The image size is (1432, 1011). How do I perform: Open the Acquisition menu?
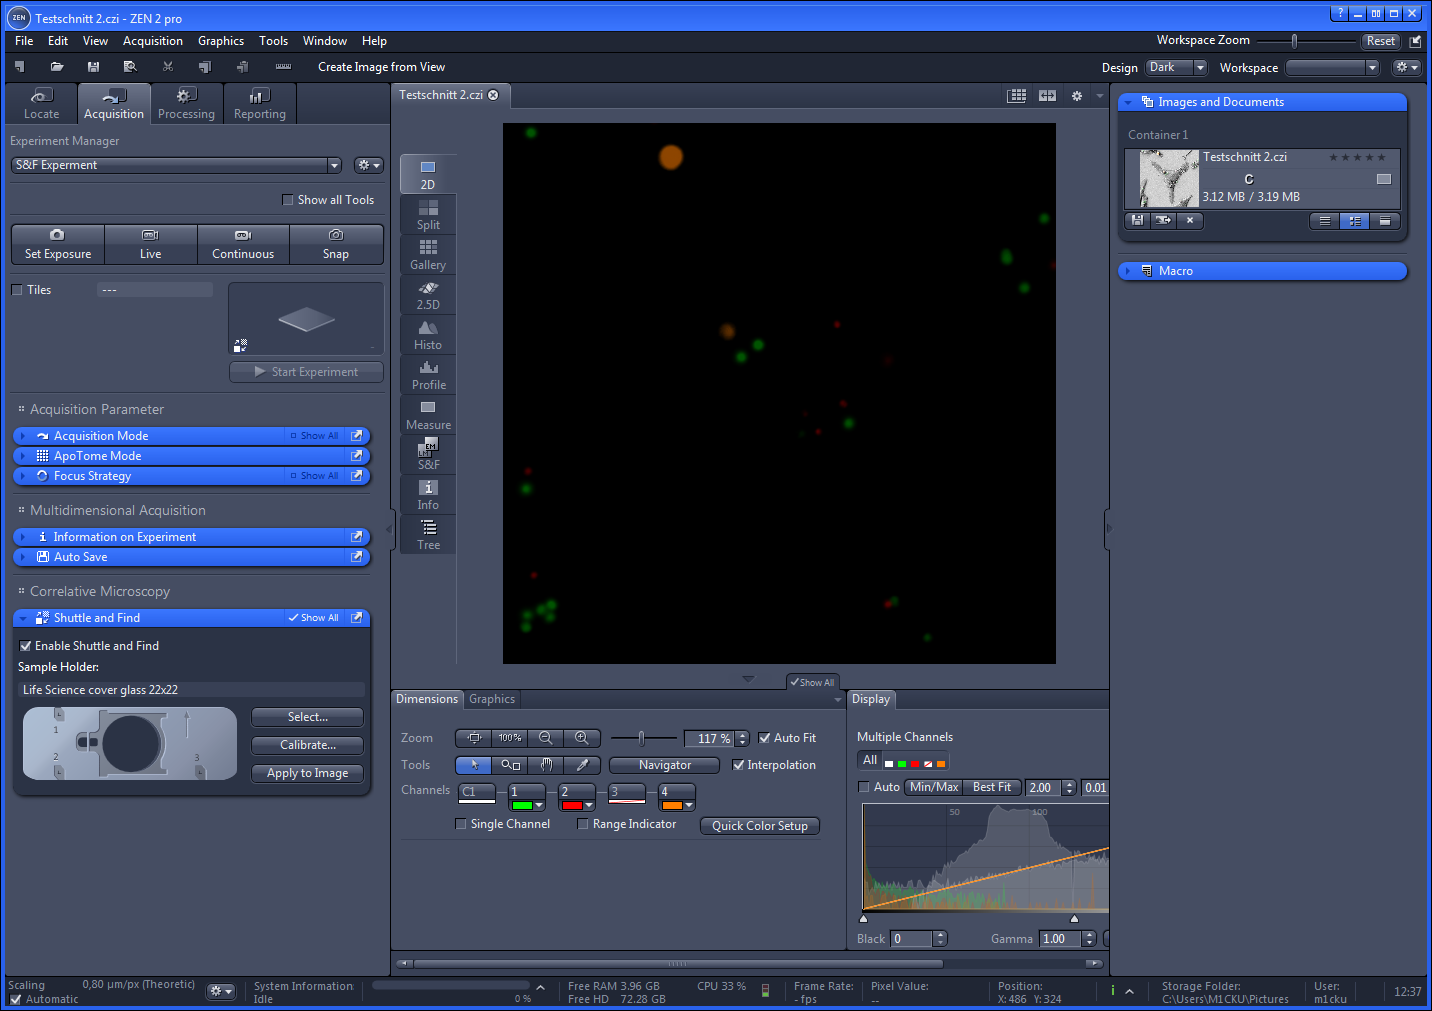pos(152,41)
